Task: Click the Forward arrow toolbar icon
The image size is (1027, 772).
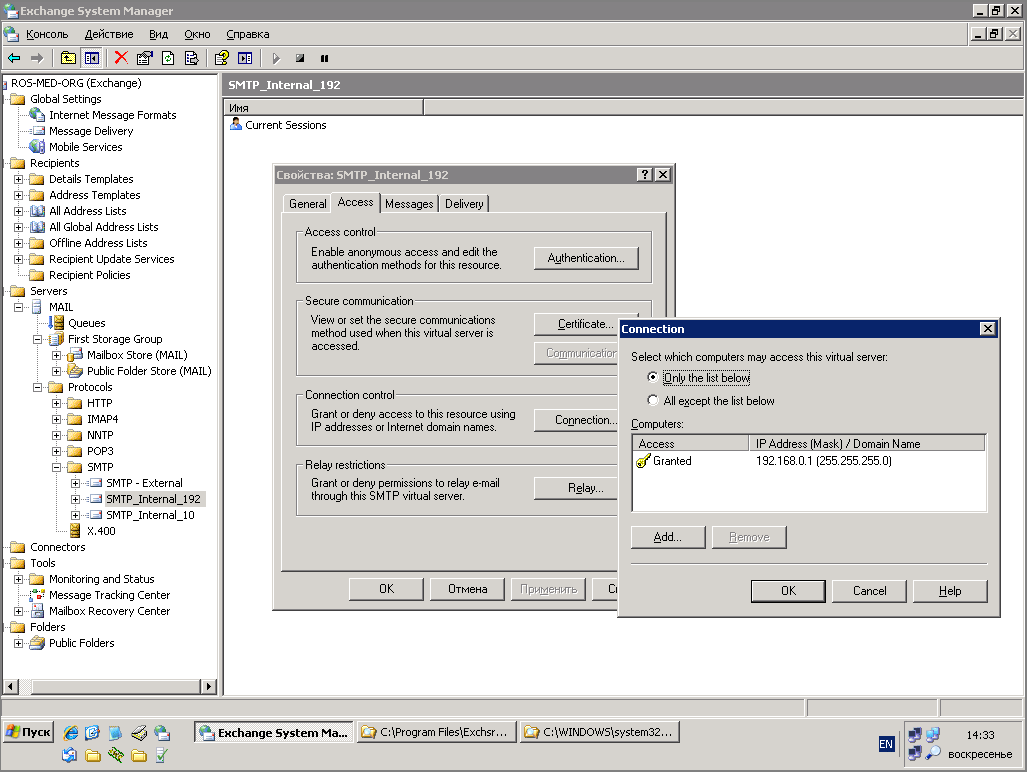Action: 37,58
